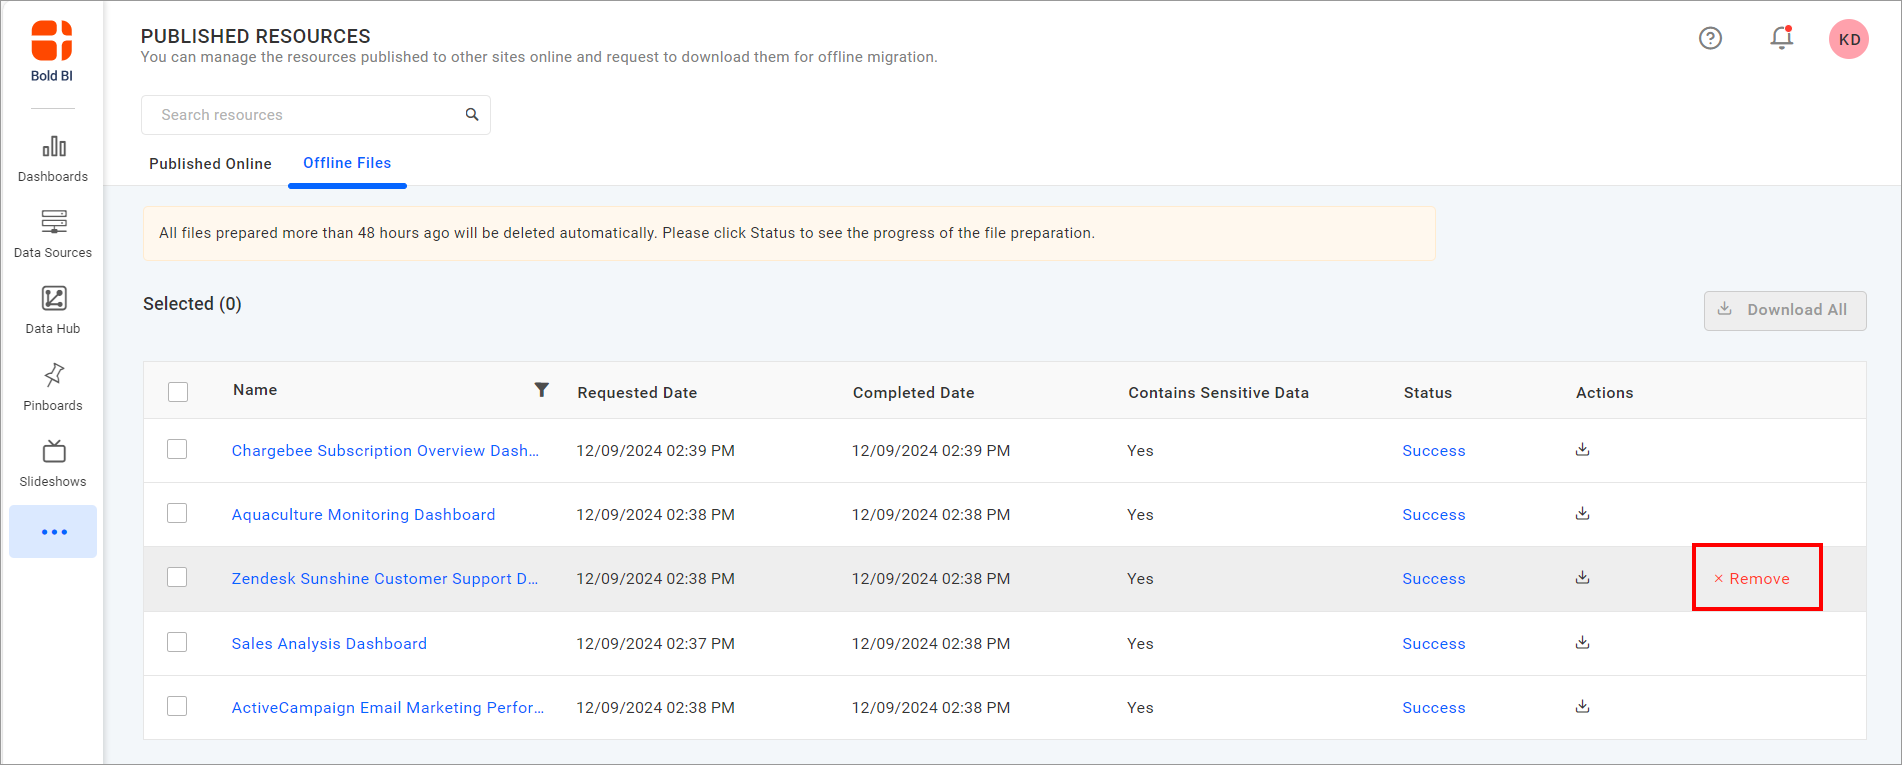Select the Offline Files tab
This screenshot has width=1902, height=765.
(347, 163)
